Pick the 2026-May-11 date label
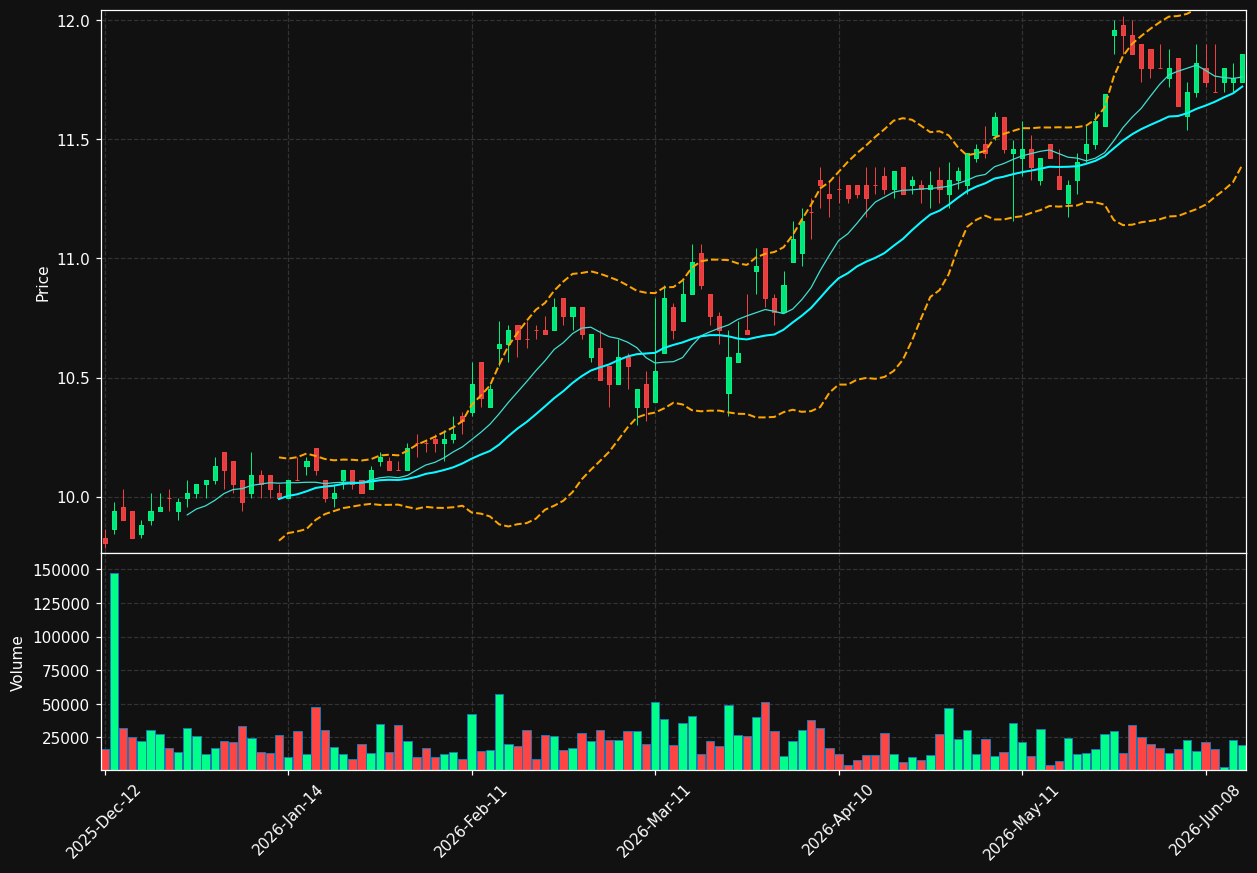Screen dimensions: 1257x873 1021,821
